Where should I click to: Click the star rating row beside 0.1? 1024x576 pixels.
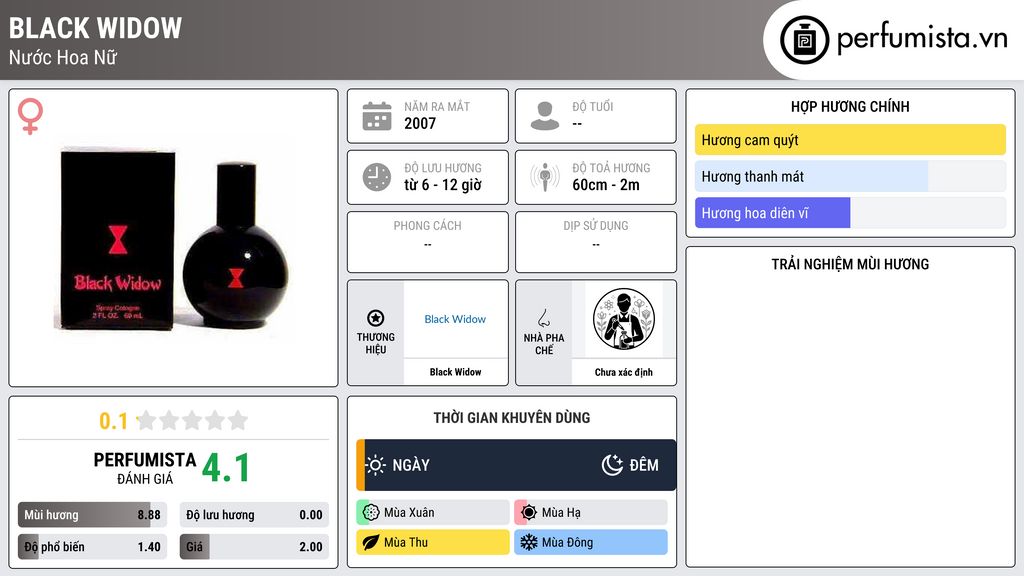pyautogui.click(x=193, y=420)
